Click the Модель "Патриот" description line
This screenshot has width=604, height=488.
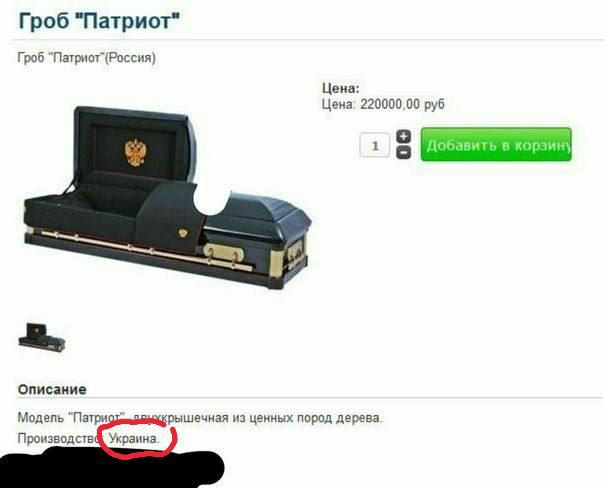tap(200, 418)
